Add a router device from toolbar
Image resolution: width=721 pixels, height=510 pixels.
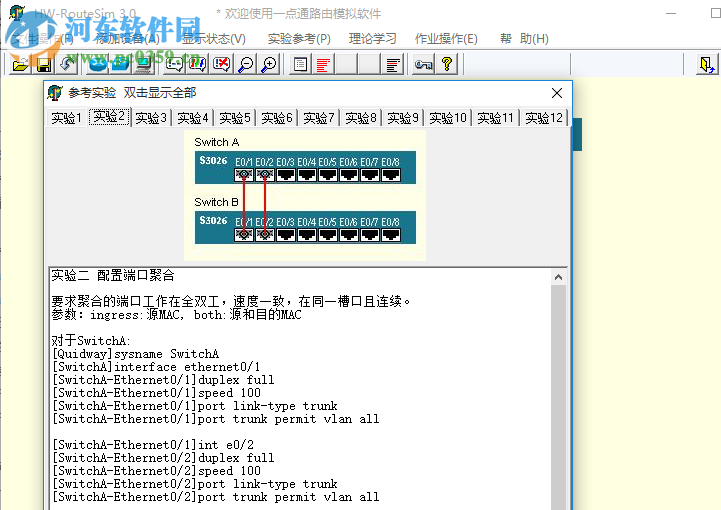coord(97,64)
